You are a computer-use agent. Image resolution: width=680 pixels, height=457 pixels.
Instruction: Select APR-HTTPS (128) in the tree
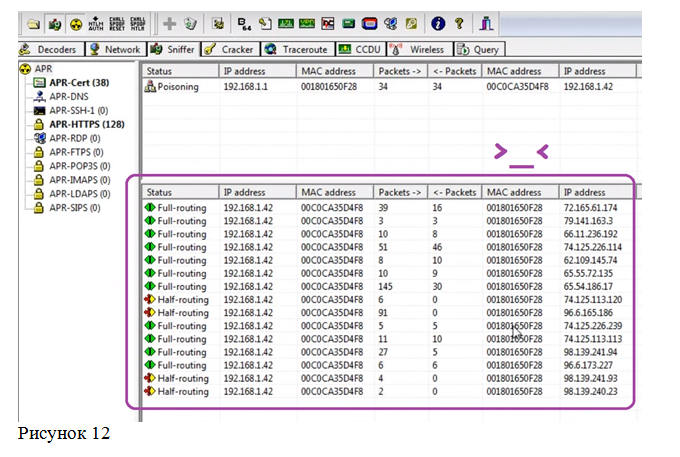(x=87, y=124)
